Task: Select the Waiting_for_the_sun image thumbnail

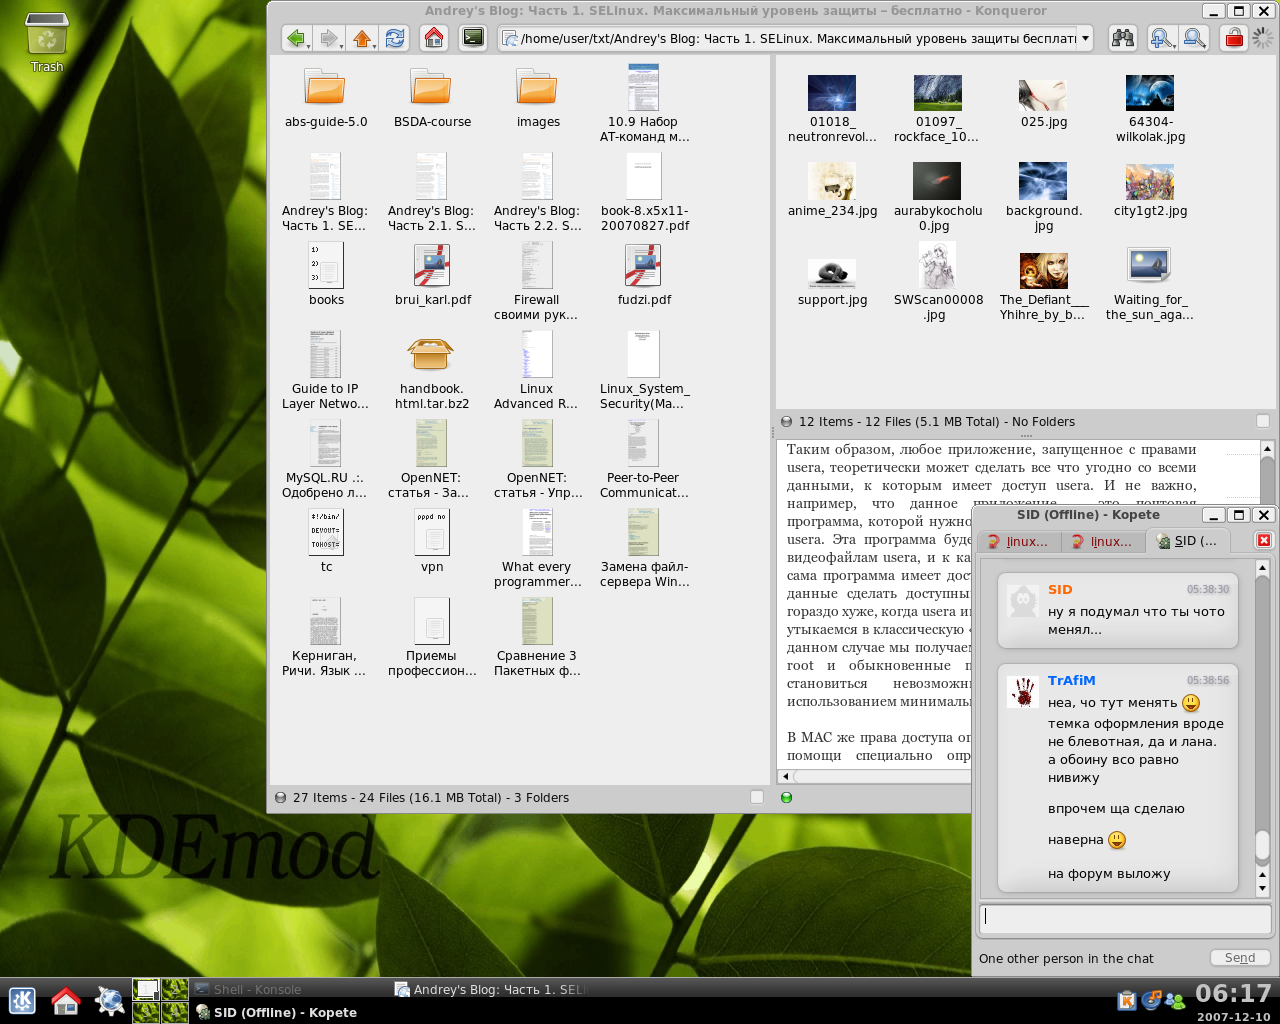Action: tap(1150, 266)
